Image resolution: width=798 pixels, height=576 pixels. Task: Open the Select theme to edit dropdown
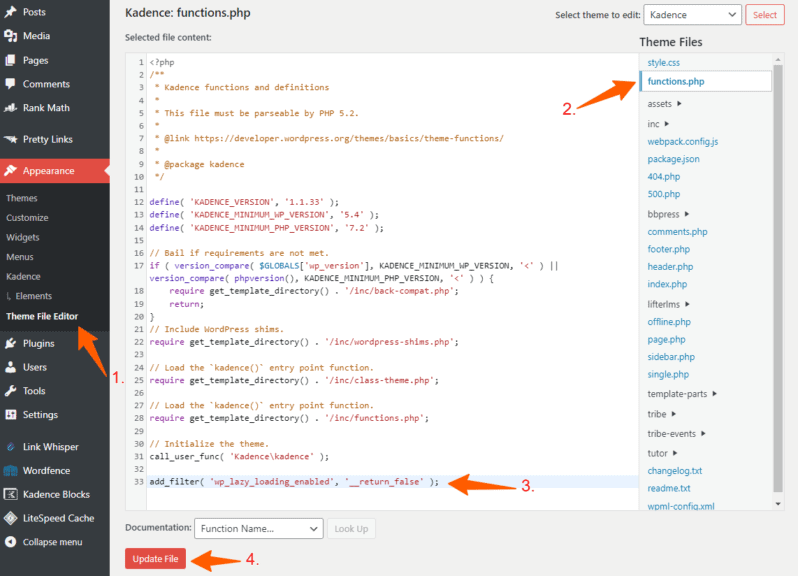[692, 15]
